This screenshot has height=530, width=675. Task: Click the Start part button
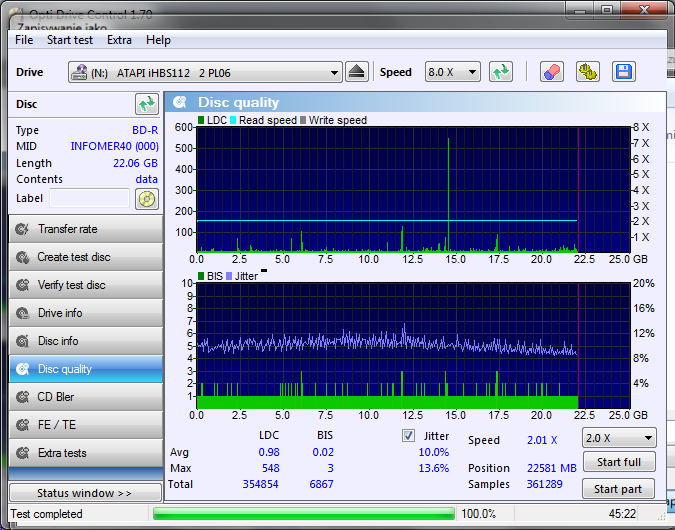(618, 489)
